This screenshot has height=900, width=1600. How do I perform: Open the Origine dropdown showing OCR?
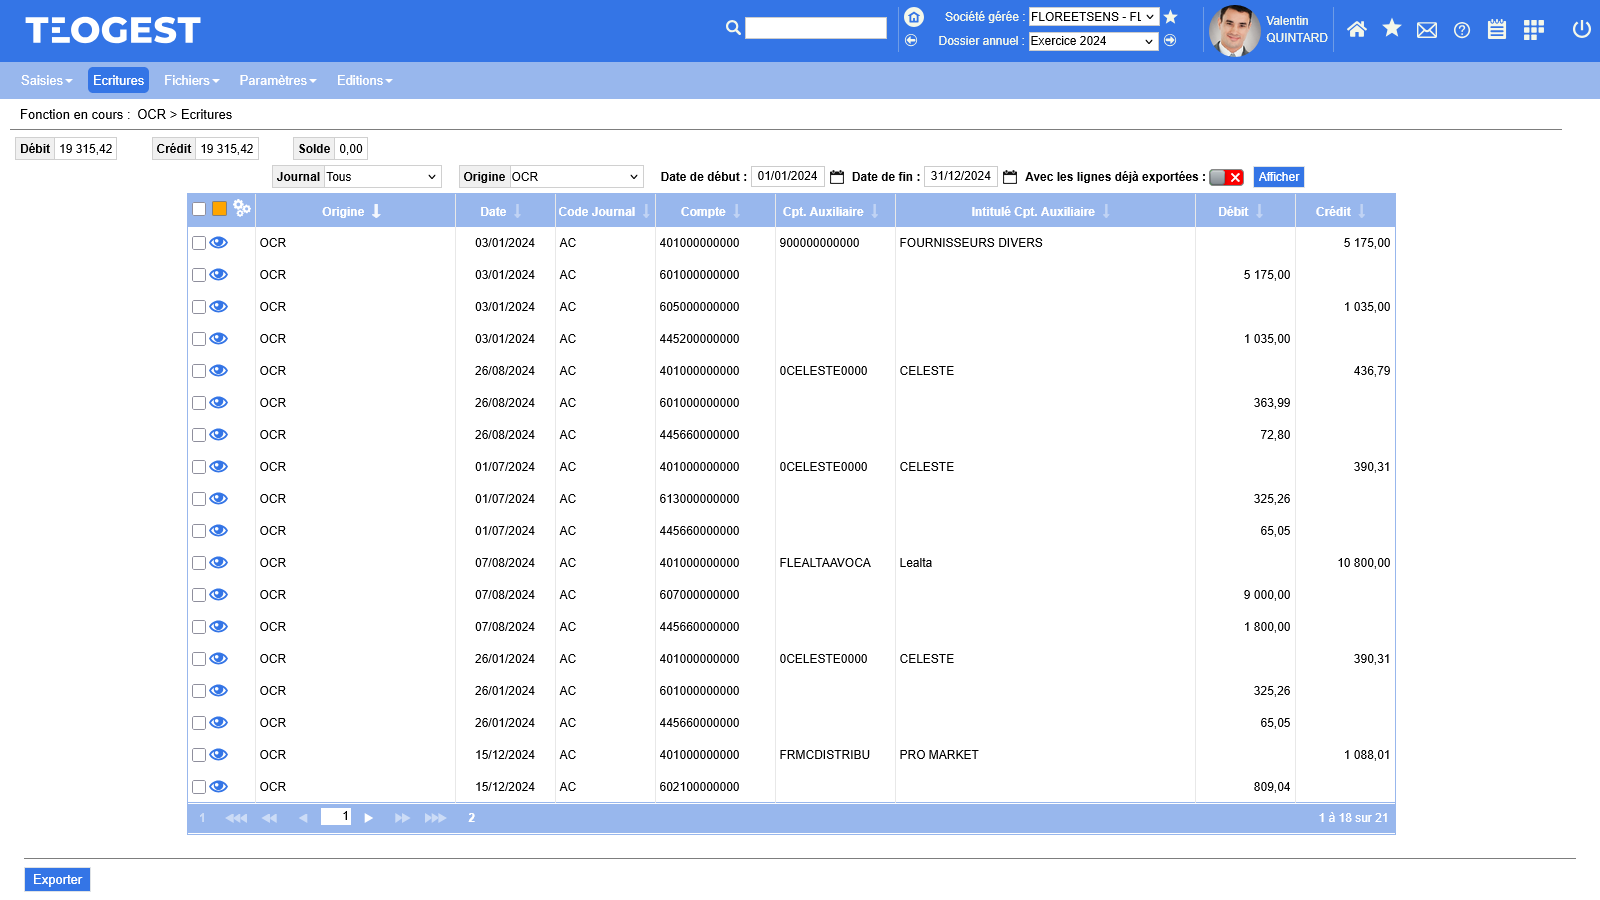pos(576,177)
